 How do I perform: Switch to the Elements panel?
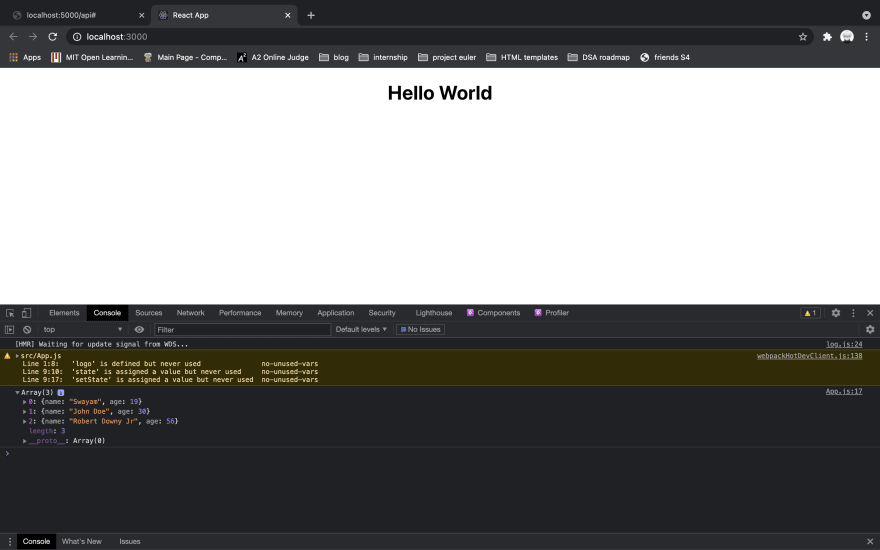[x=64, y=313]
